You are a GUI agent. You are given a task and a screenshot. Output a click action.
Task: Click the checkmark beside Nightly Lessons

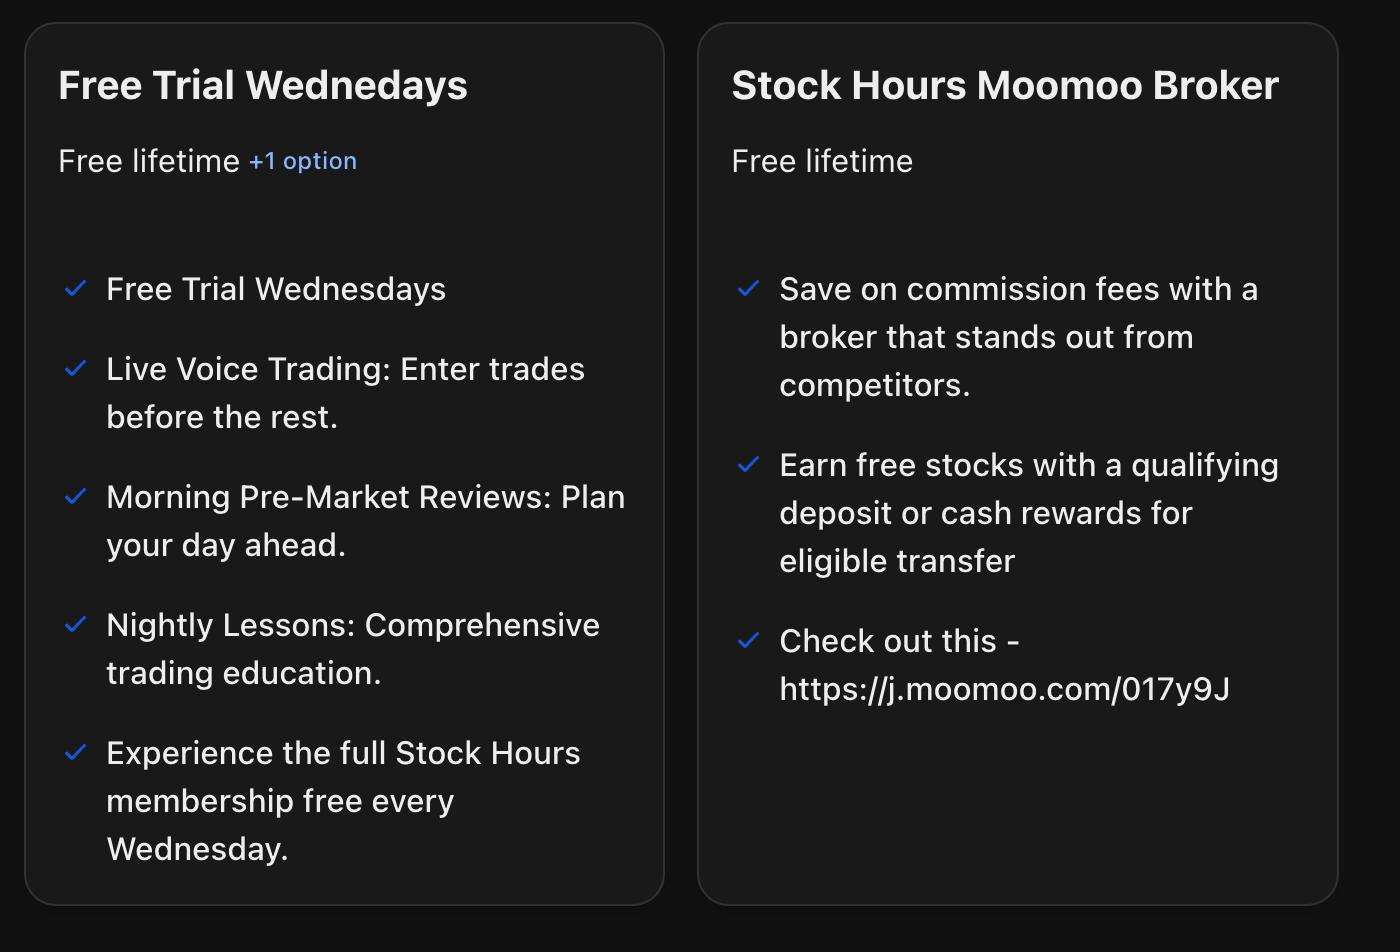click(75, 625)
